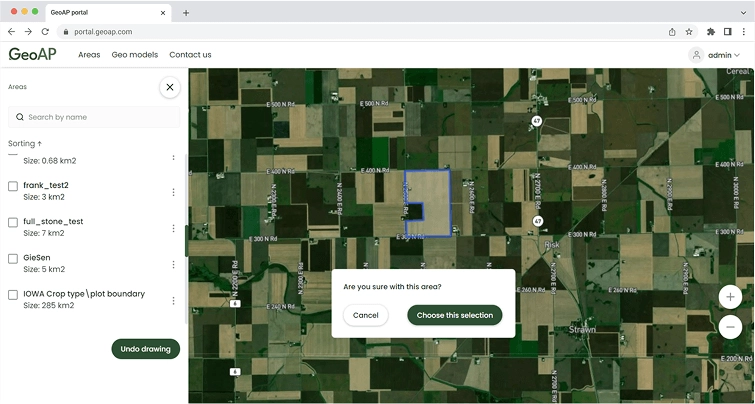Open options for IOWA Crop type area
Screen dimensions: 755x404
tap(174, 300)
